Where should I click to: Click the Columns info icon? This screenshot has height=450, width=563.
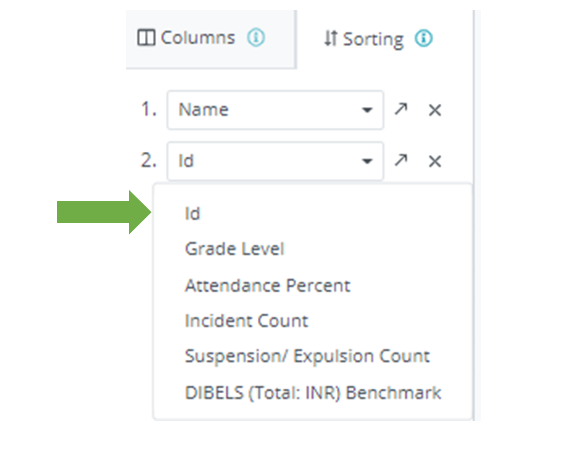pyautogui.click(x=256, y=37)
